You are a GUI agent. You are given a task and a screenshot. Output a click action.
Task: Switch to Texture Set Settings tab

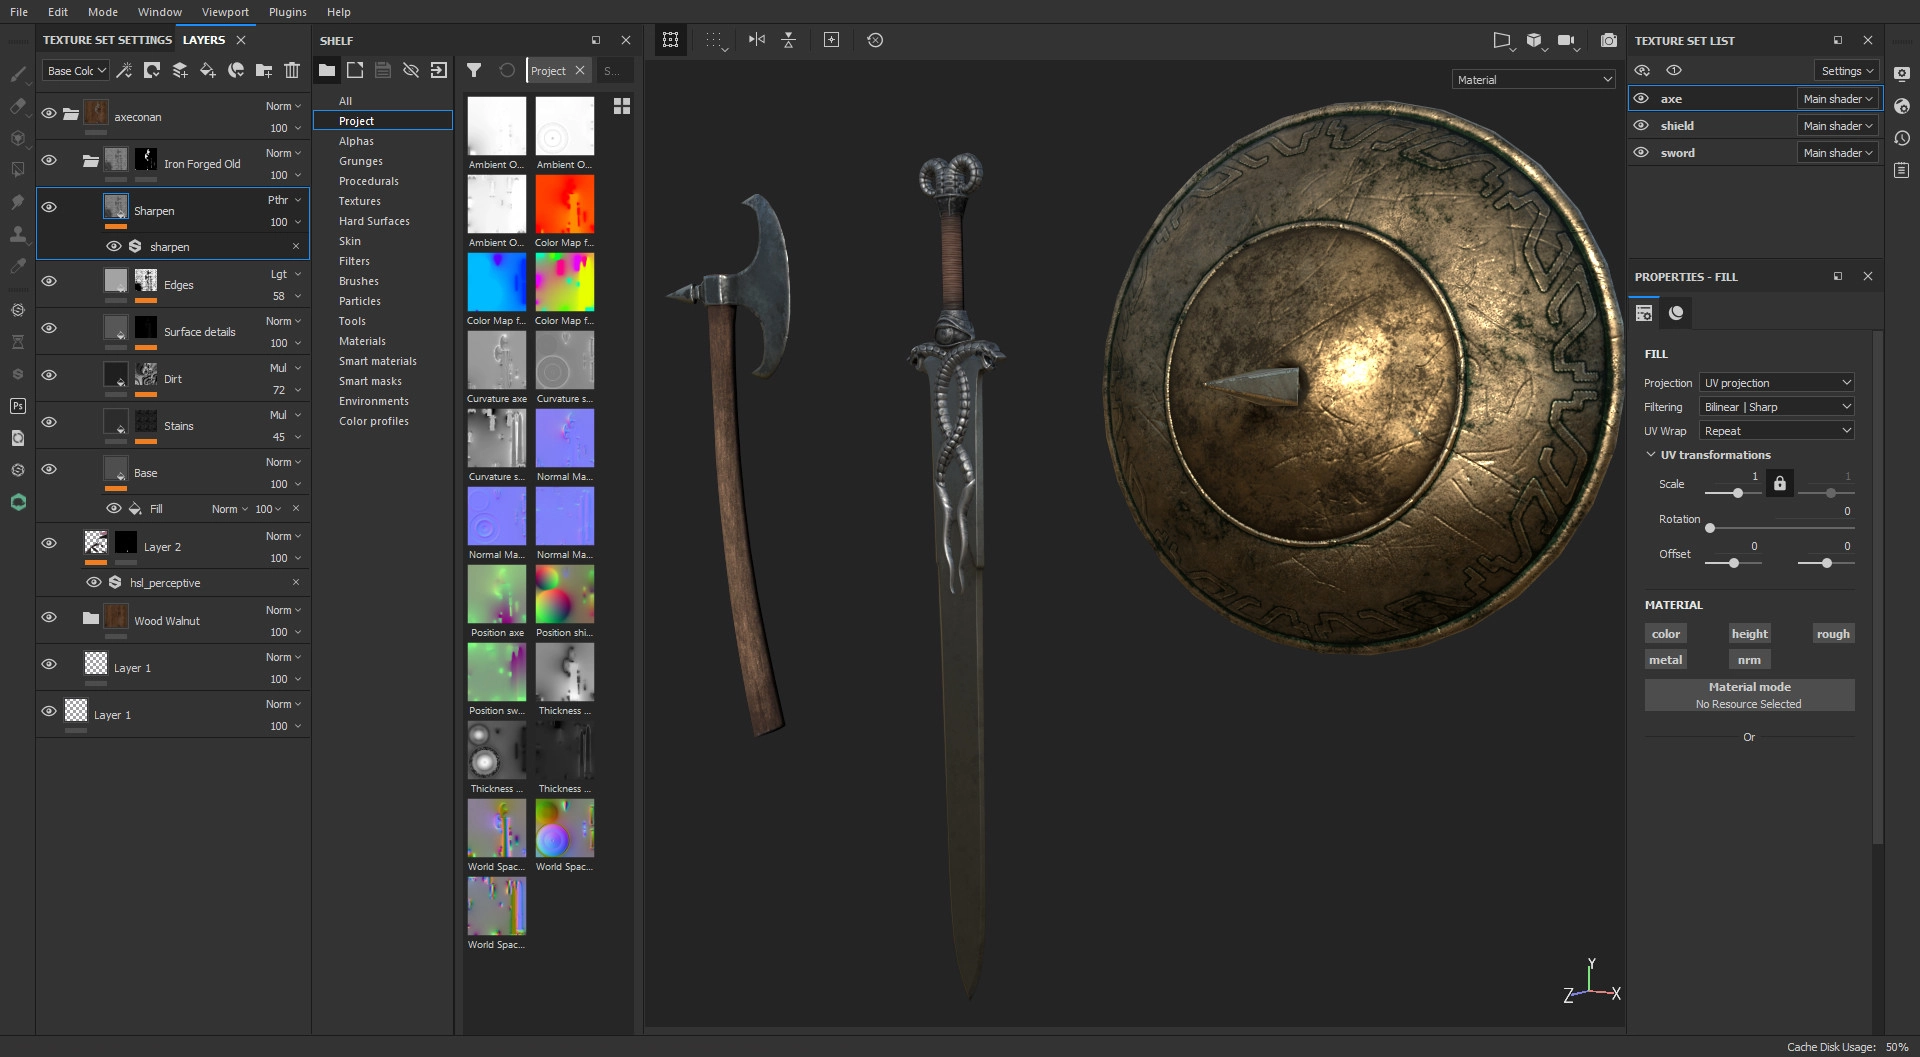(107, 40)
